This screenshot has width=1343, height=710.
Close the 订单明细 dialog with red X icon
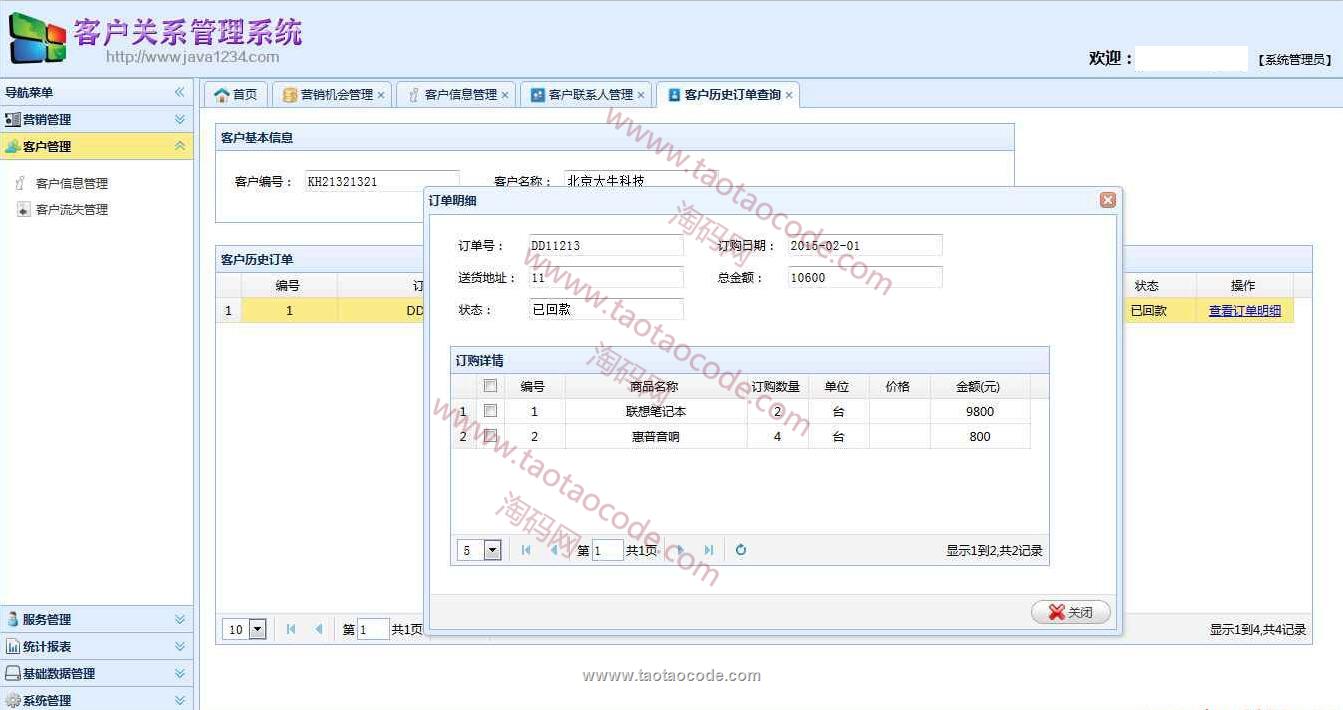(1107, 200)
